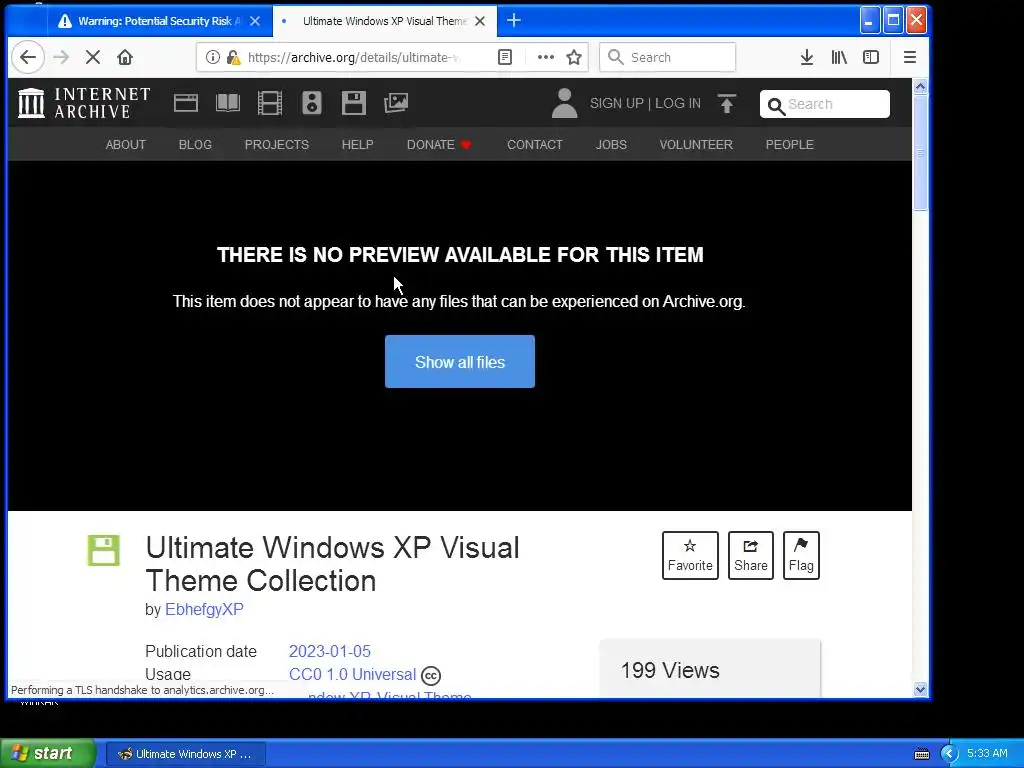Open the Audio speaker icon
The image size is (1024, 768).
tap(312, 103)
